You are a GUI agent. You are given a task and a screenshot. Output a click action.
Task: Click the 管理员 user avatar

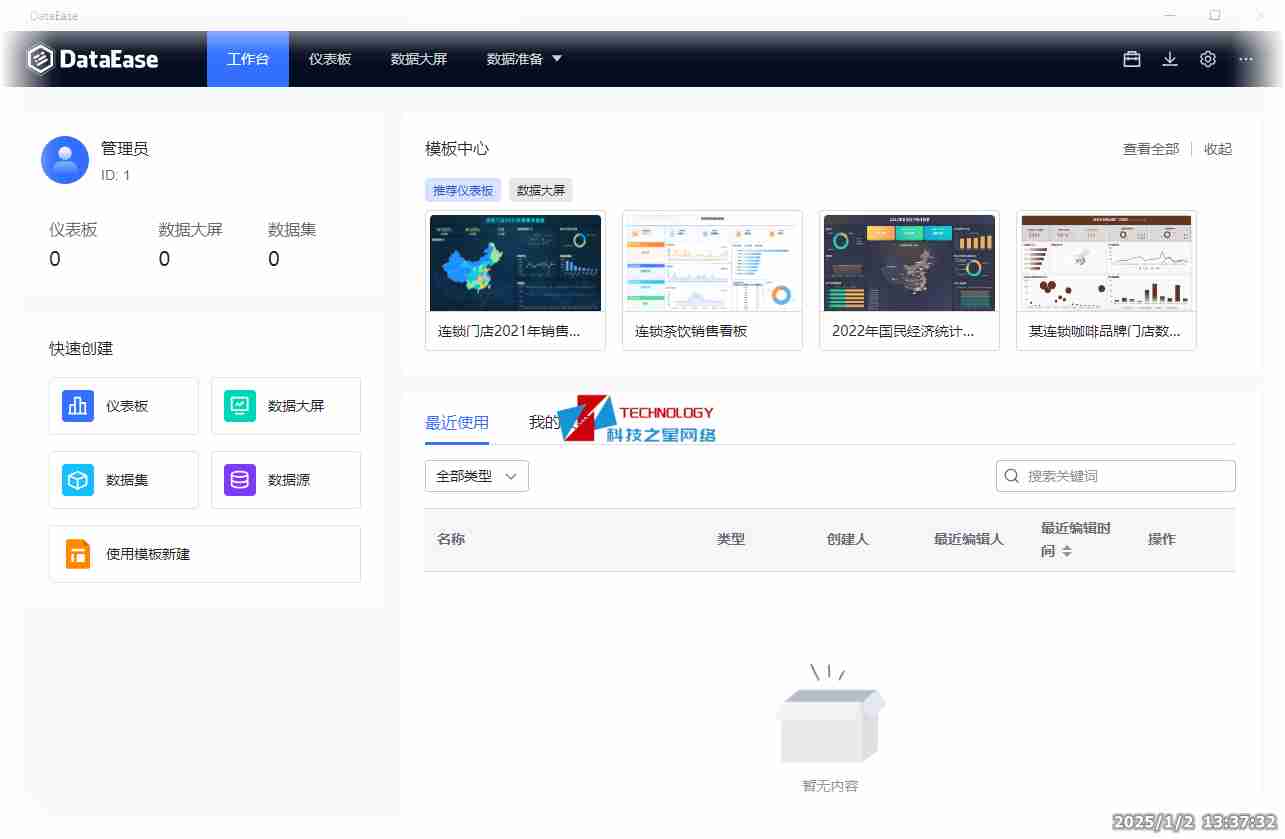click(65, 160)
